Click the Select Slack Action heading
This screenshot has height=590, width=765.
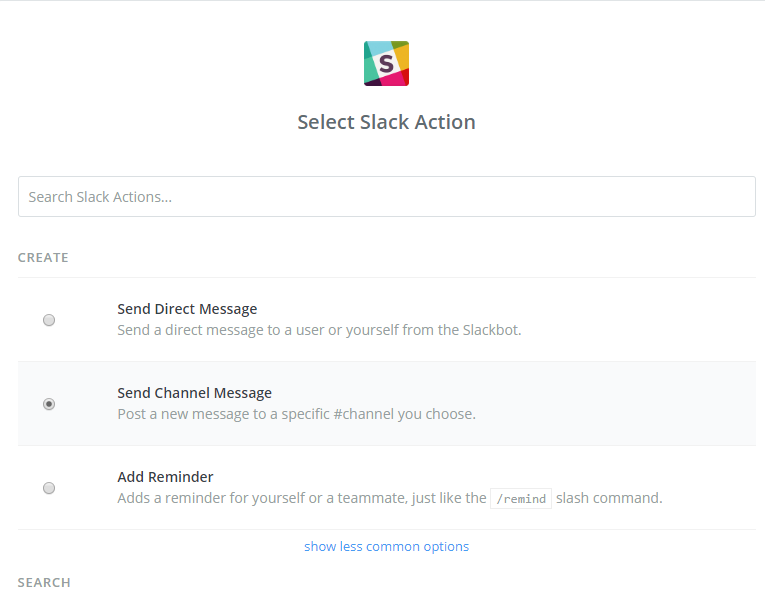386,122
